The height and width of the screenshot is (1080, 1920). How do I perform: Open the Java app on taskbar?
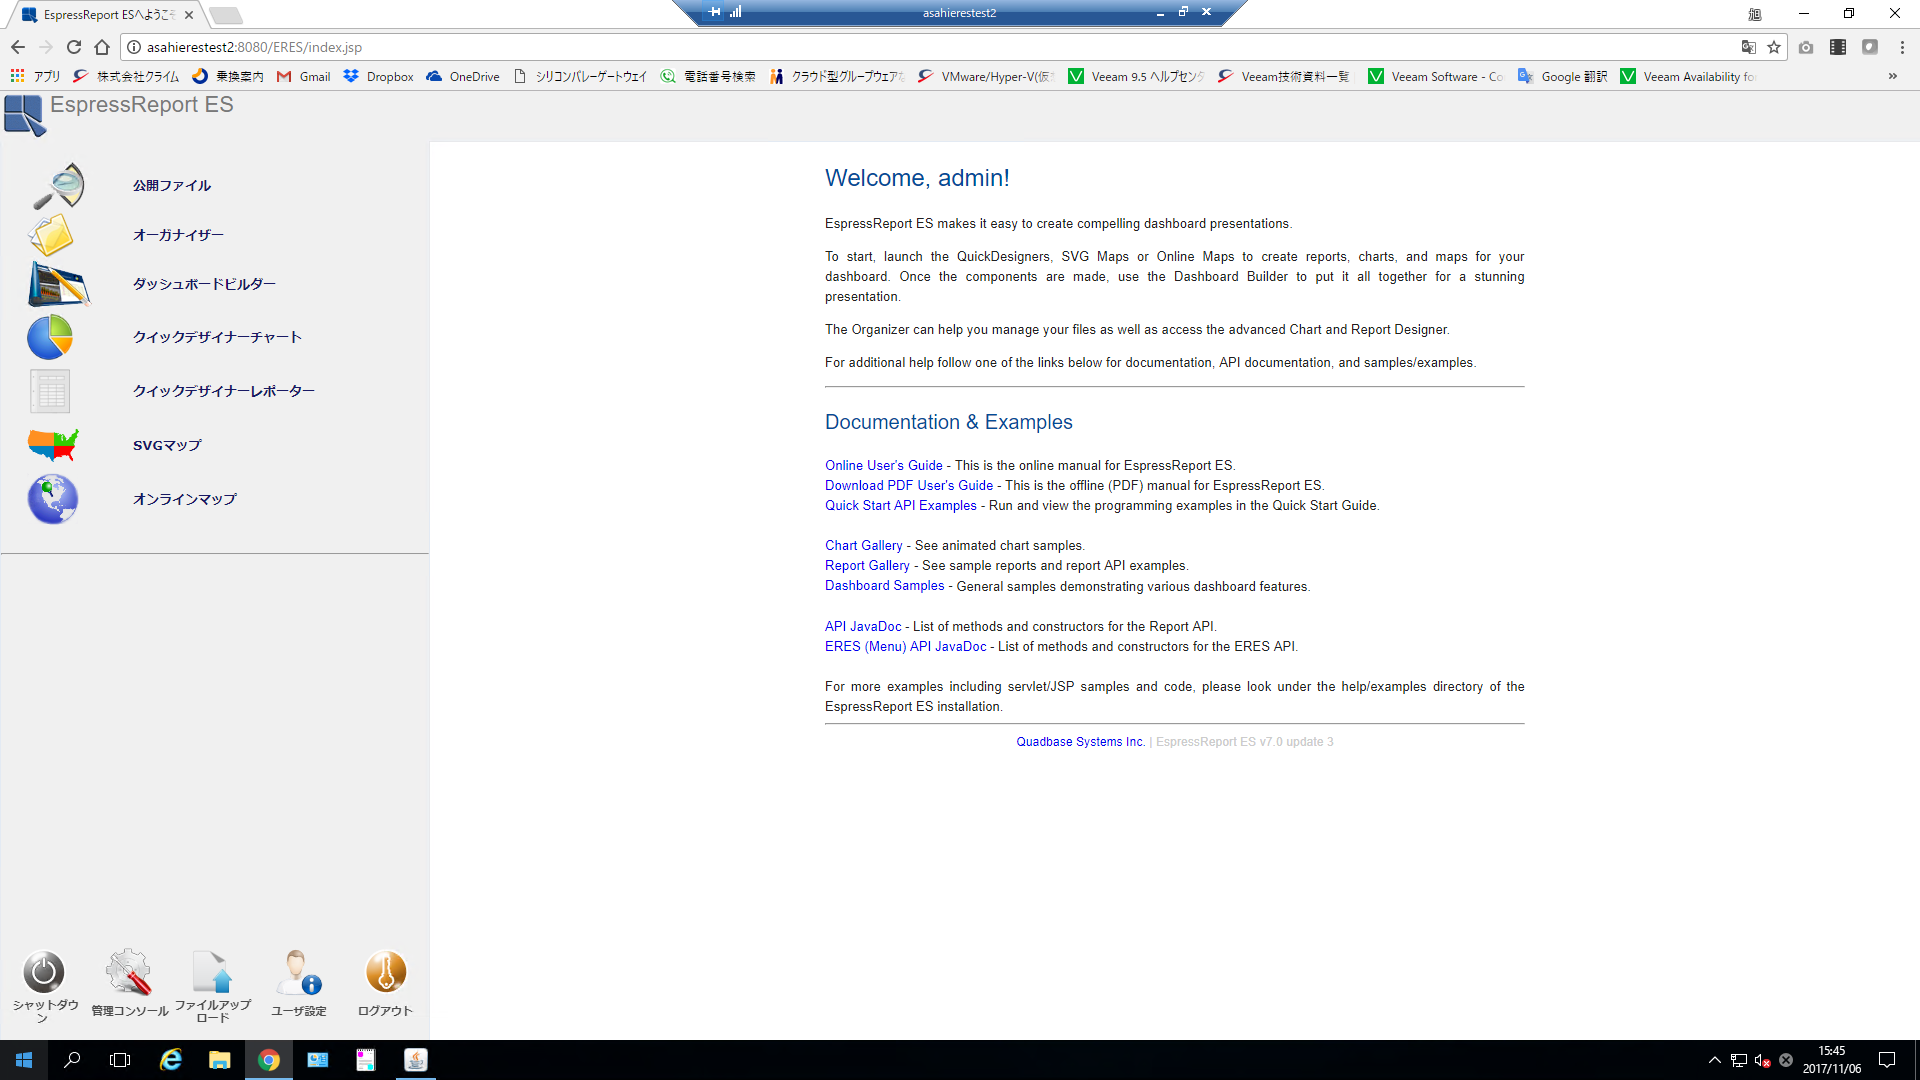click(x=415, y=1060)
